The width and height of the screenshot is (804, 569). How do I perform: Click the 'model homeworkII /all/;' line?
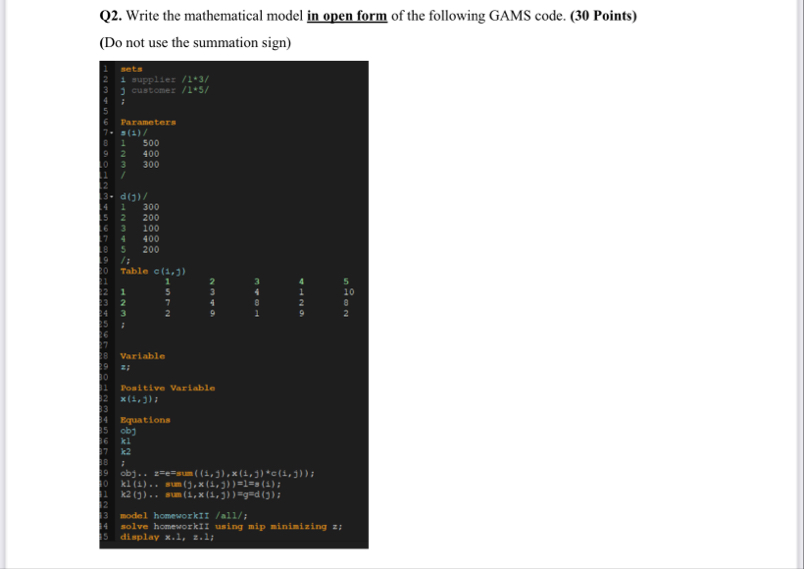point(184,516)
